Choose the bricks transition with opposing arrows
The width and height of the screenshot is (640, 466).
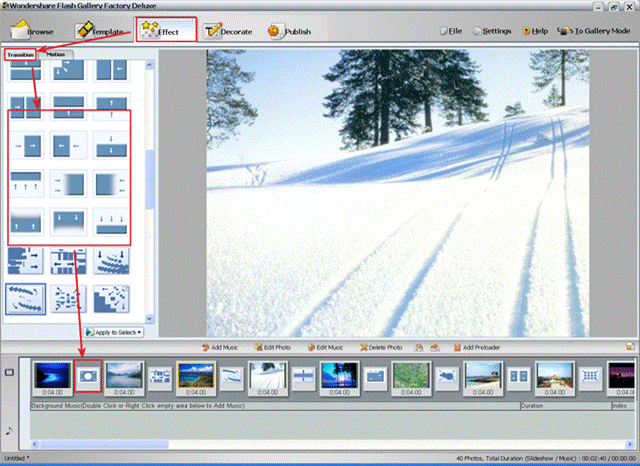coord(68,260)
